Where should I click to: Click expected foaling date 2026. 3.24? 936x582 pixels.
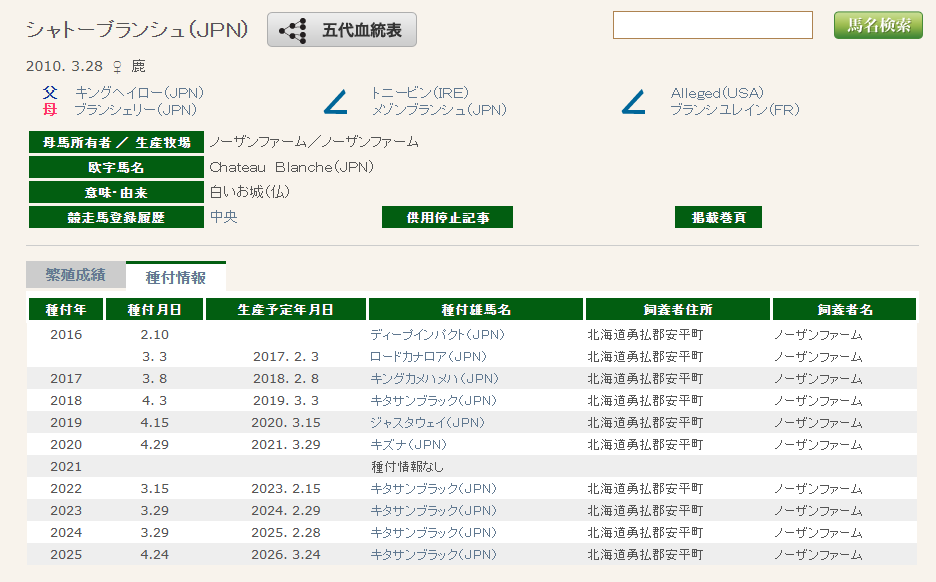(286, 555)
